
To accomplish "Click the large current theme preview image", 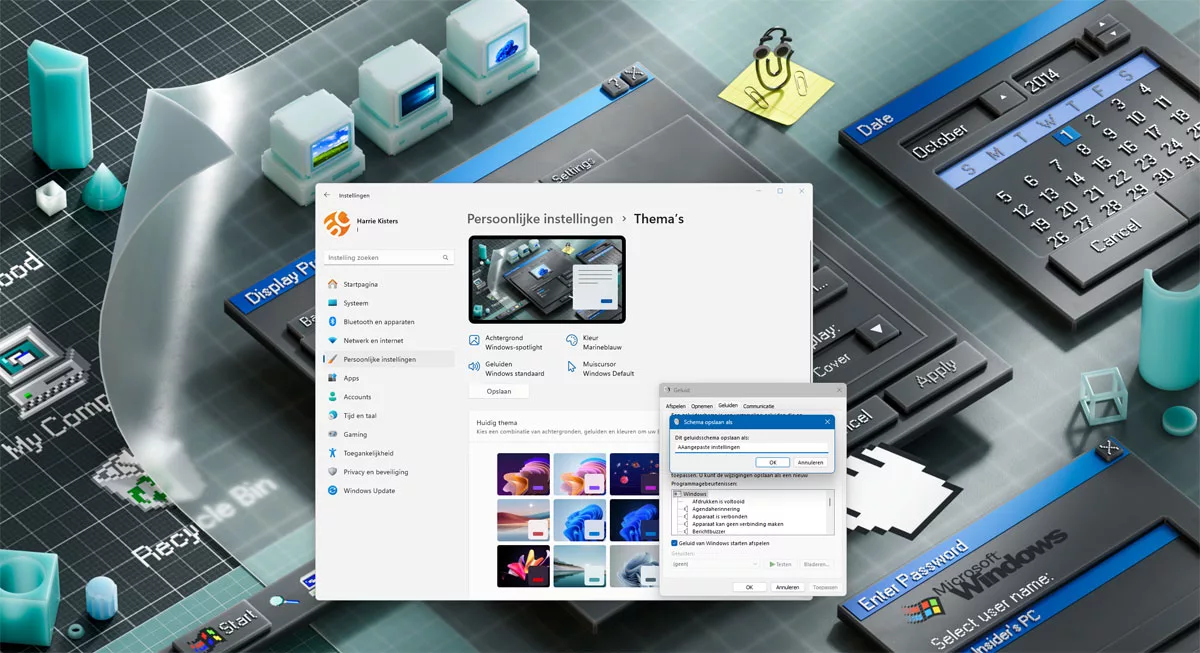I will click(x=547, y=279).
